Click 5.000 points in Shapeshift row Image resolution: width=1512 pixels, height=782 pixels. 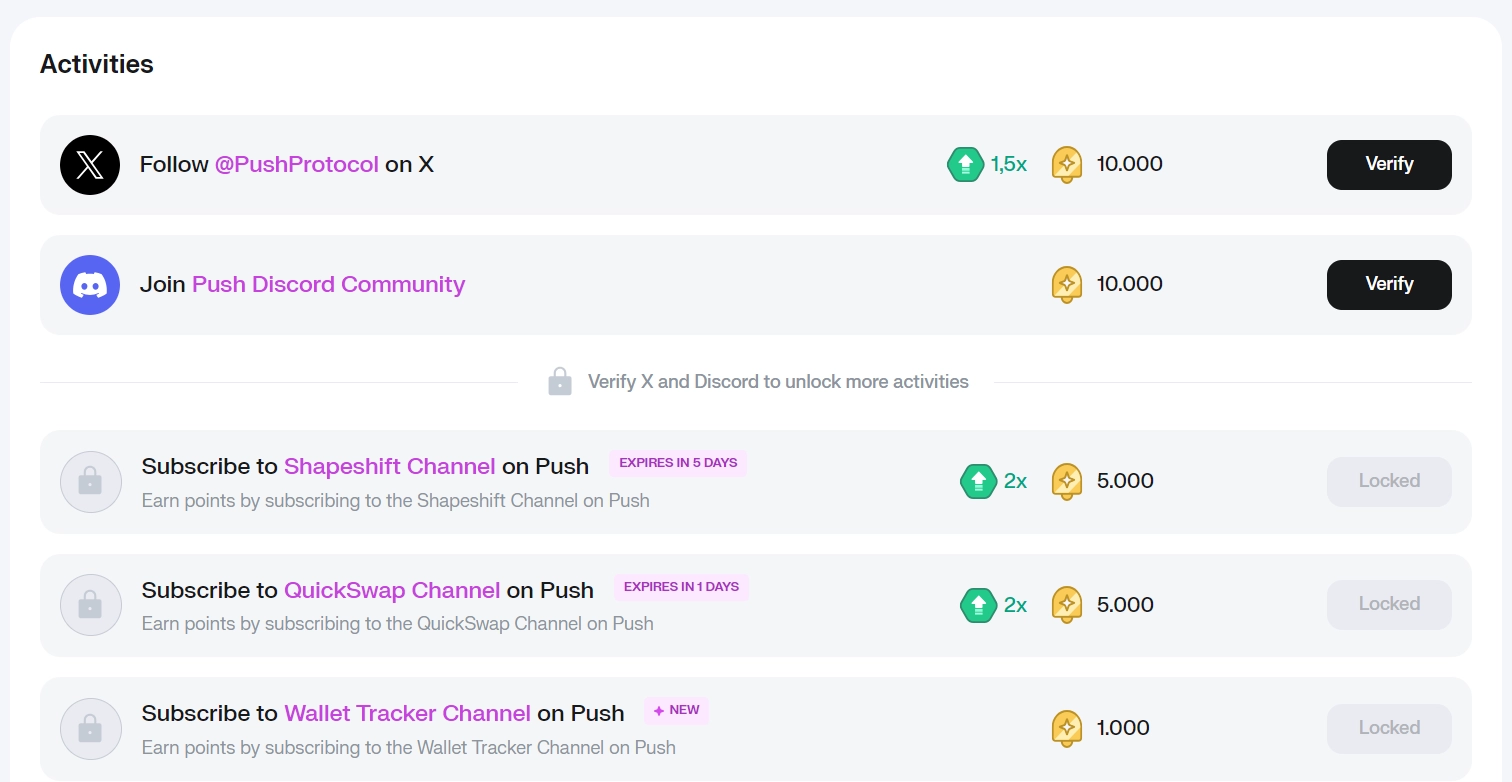pyautogui.click(x=1125, y=481)
